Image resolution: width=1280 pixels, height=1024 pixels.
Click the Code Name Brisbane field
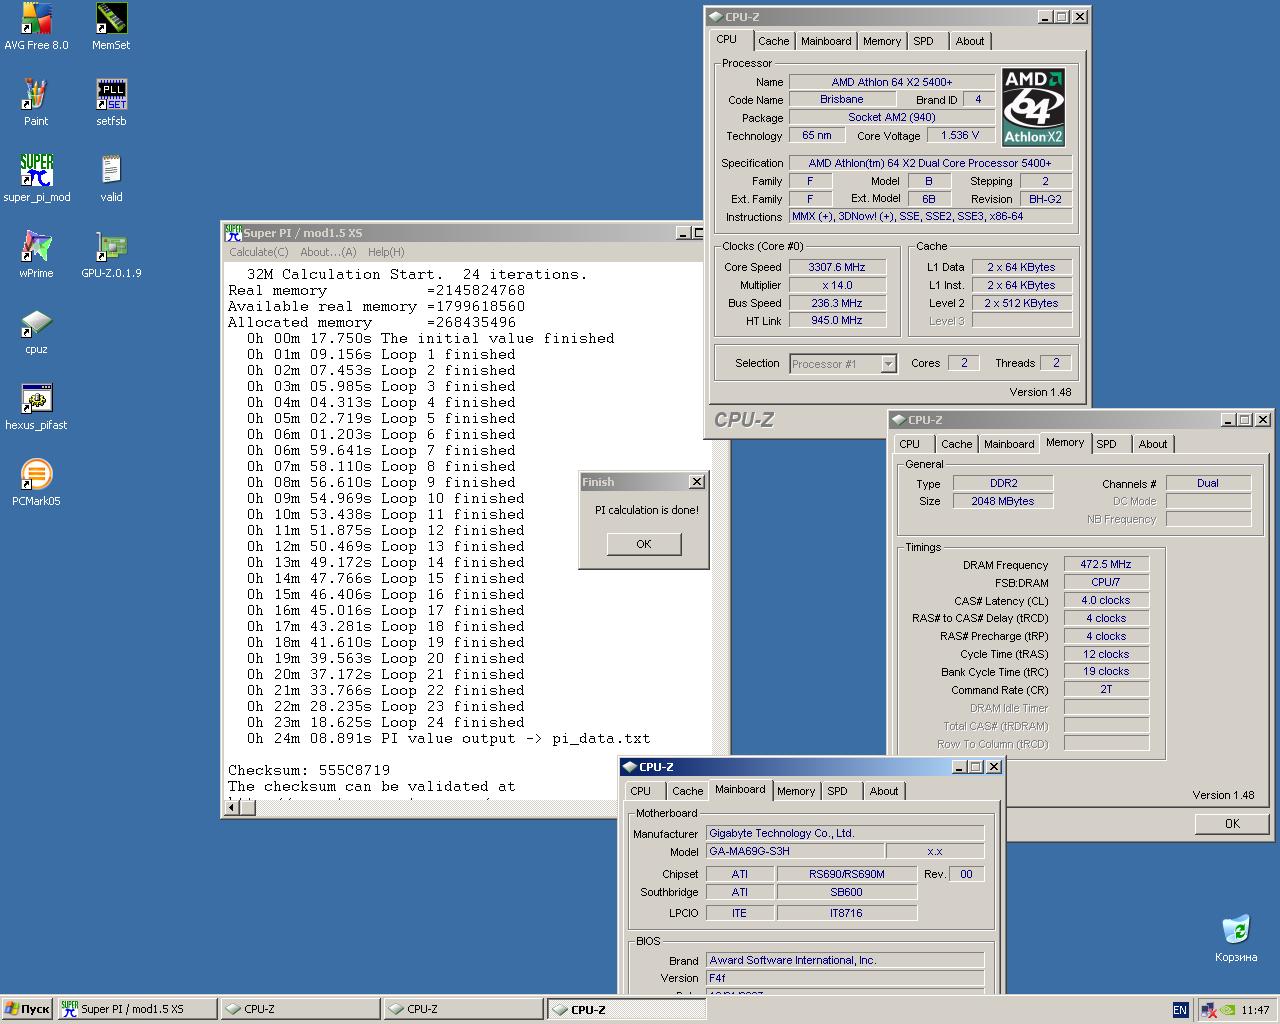click(841, 99)
